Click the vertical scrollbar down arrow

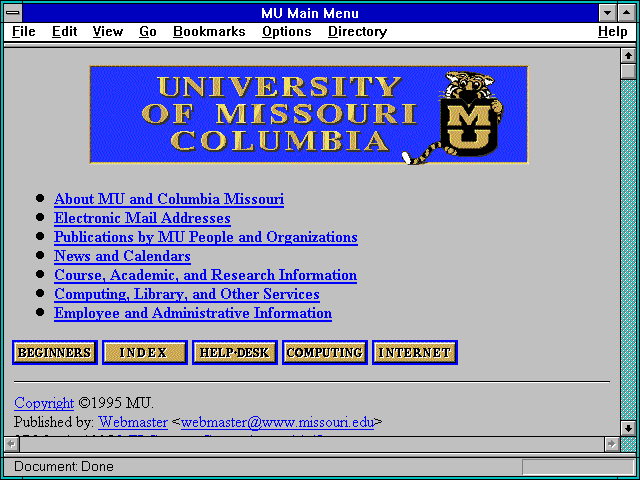click(628, 428)
